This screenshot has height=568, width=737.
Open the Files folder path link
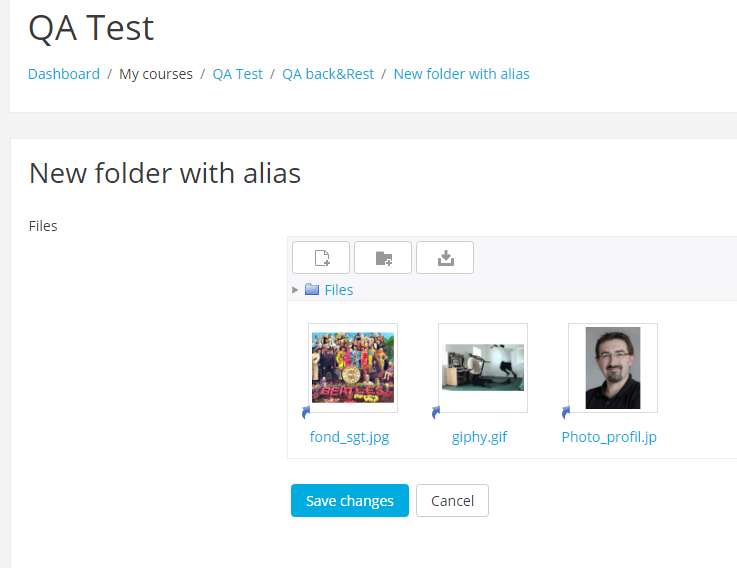(x=339, y=290)
